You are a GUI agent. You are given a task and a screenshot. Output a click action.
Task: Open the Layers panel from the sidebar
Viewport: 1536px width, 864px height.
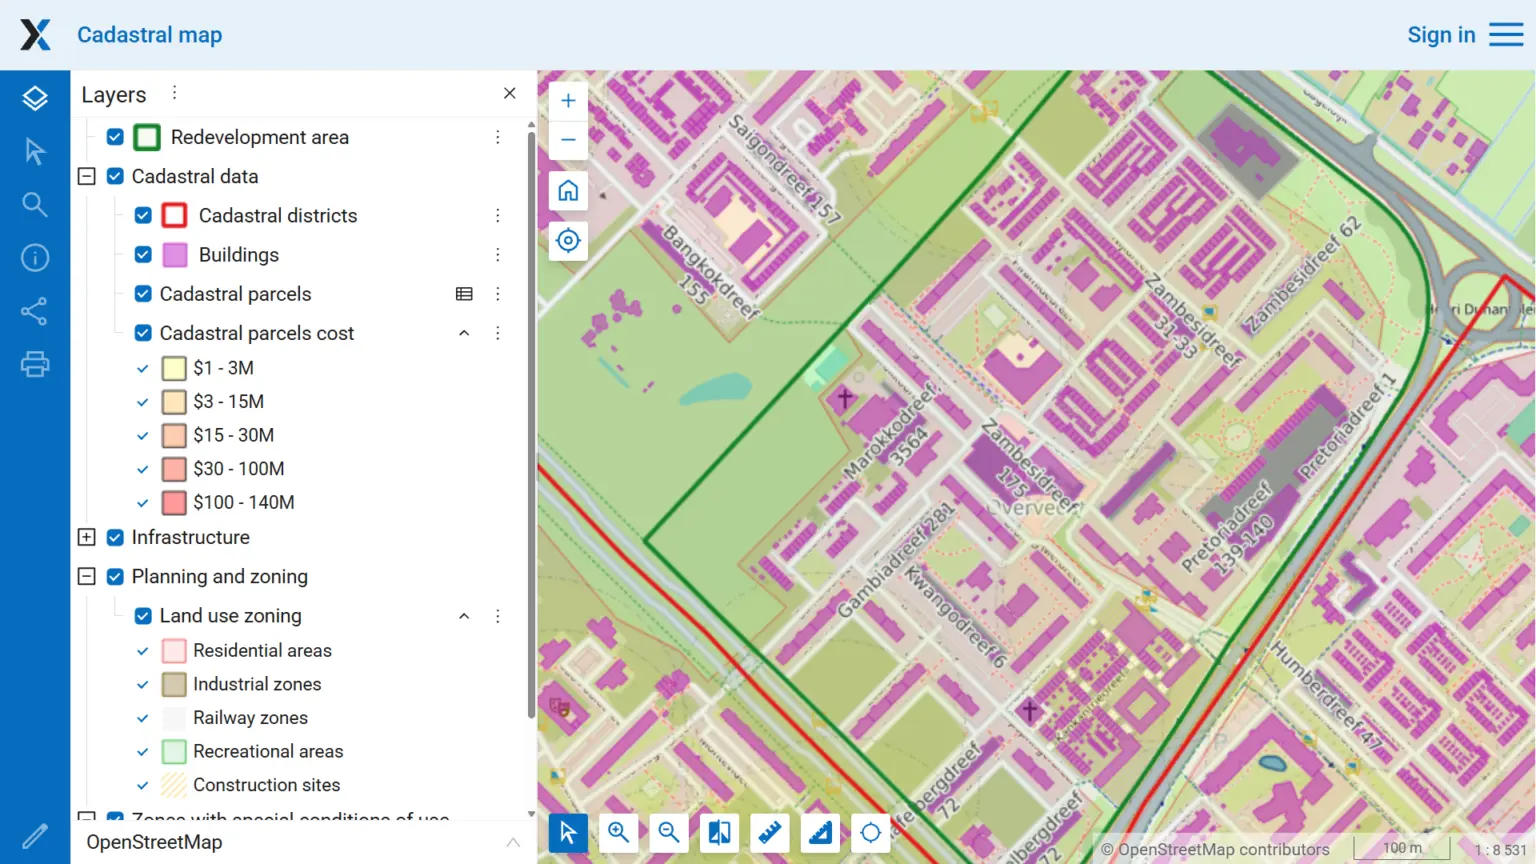[35, 98]
